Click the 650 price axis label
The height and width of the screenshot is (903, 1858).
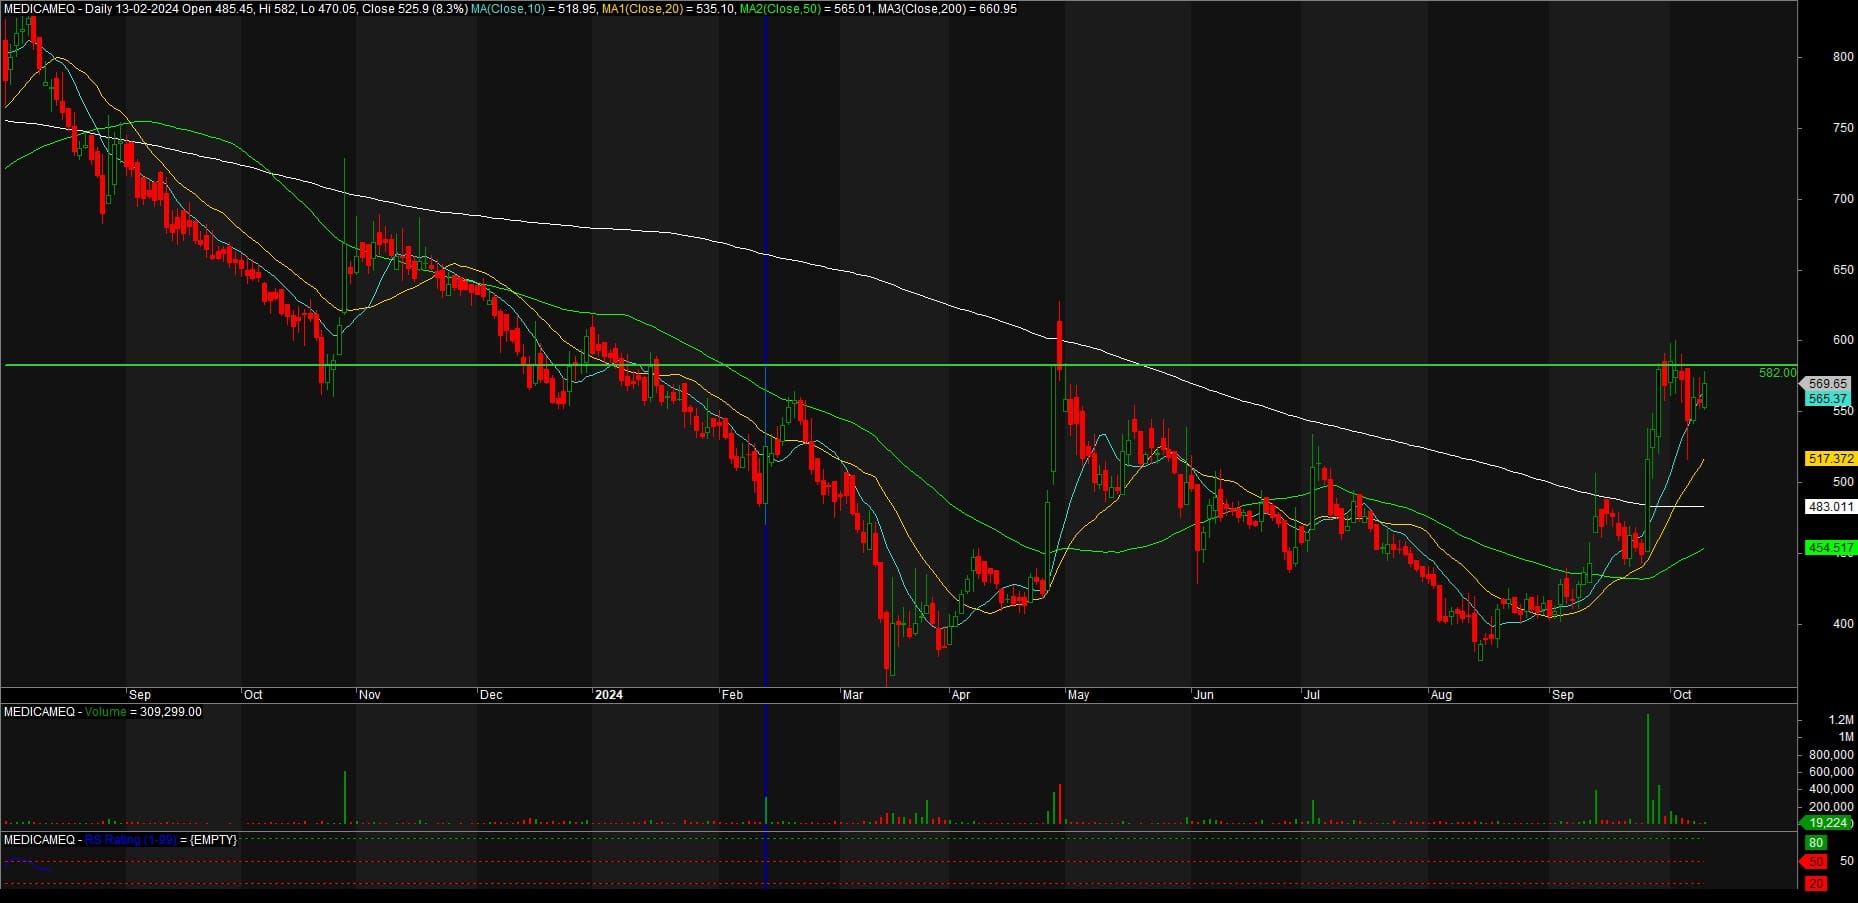[x=1843, y=270]
